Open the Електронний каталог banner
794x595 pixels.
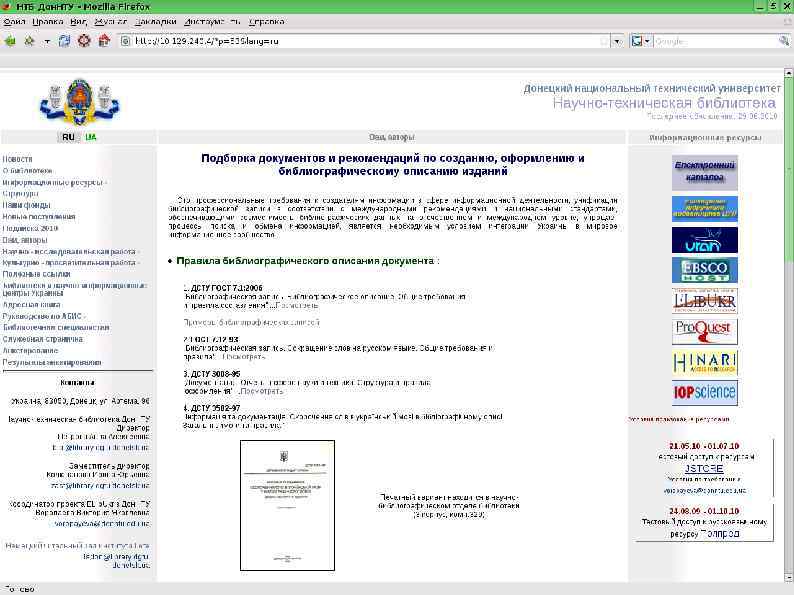coord(704,172)
